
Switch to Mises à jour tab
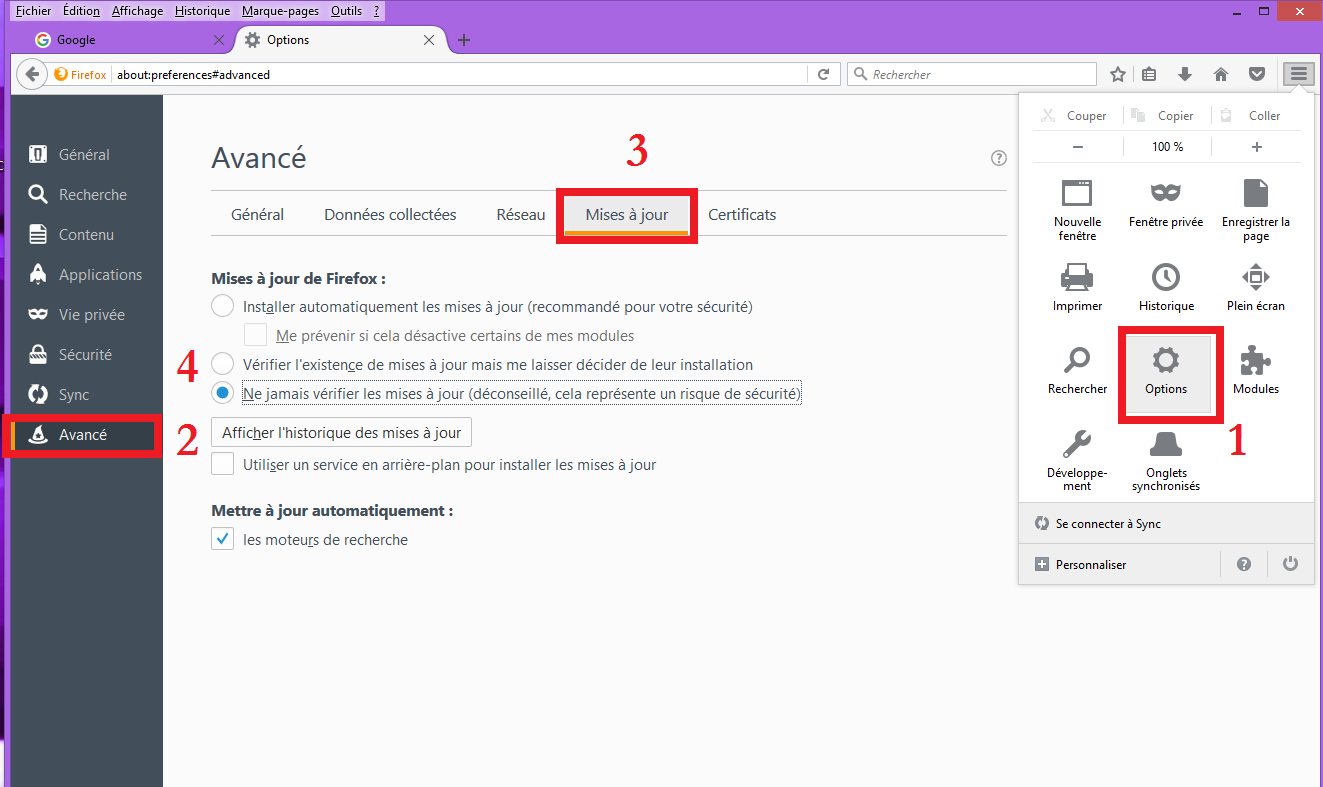[x=627, y=214]
